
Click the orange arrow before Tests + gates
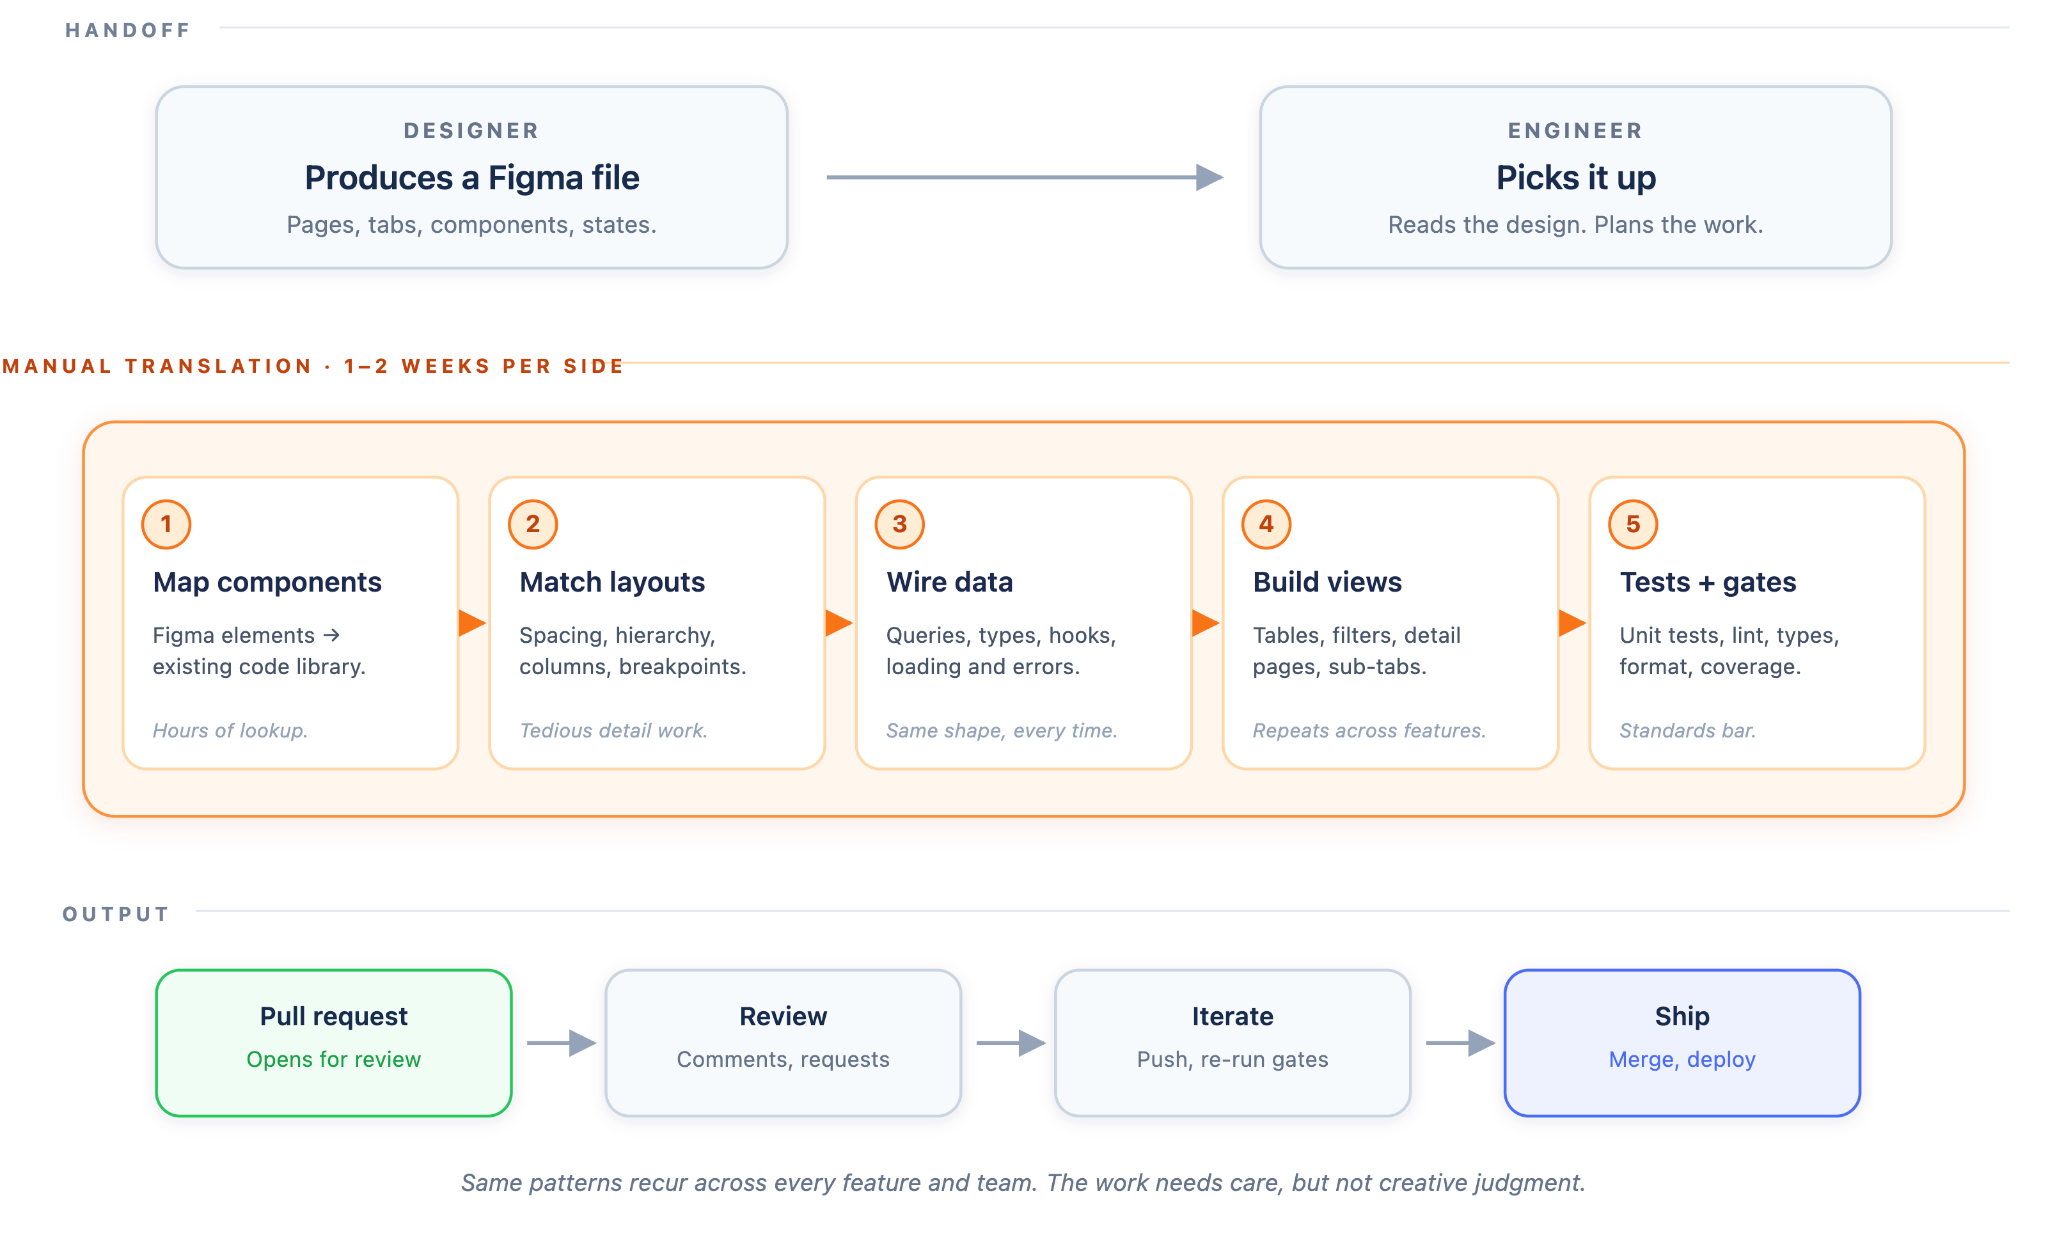[1572, 623]
